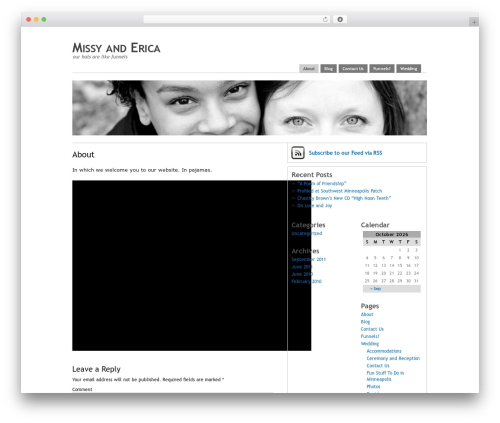Open a new tab with plus button

coord(474,22)
